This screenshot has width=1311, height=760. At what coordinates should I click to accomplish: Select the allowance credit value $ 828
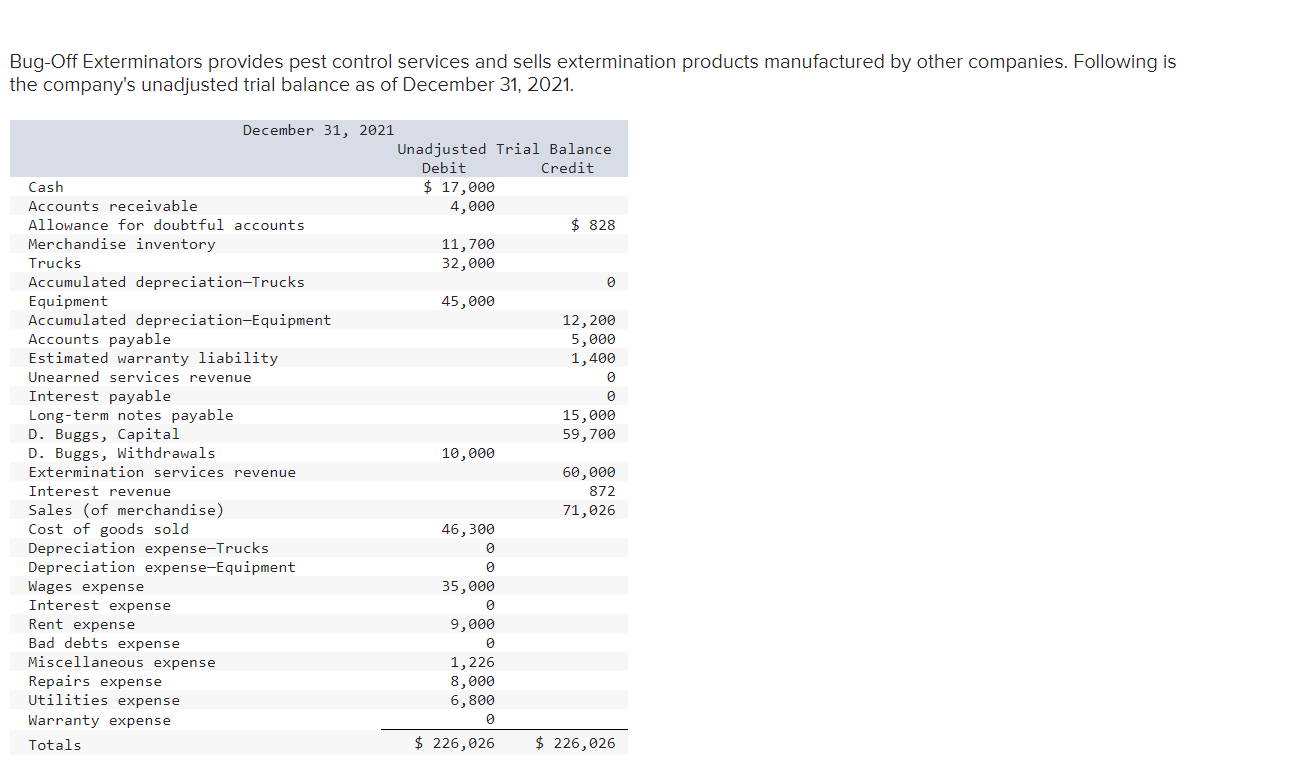tap(594, 225)
